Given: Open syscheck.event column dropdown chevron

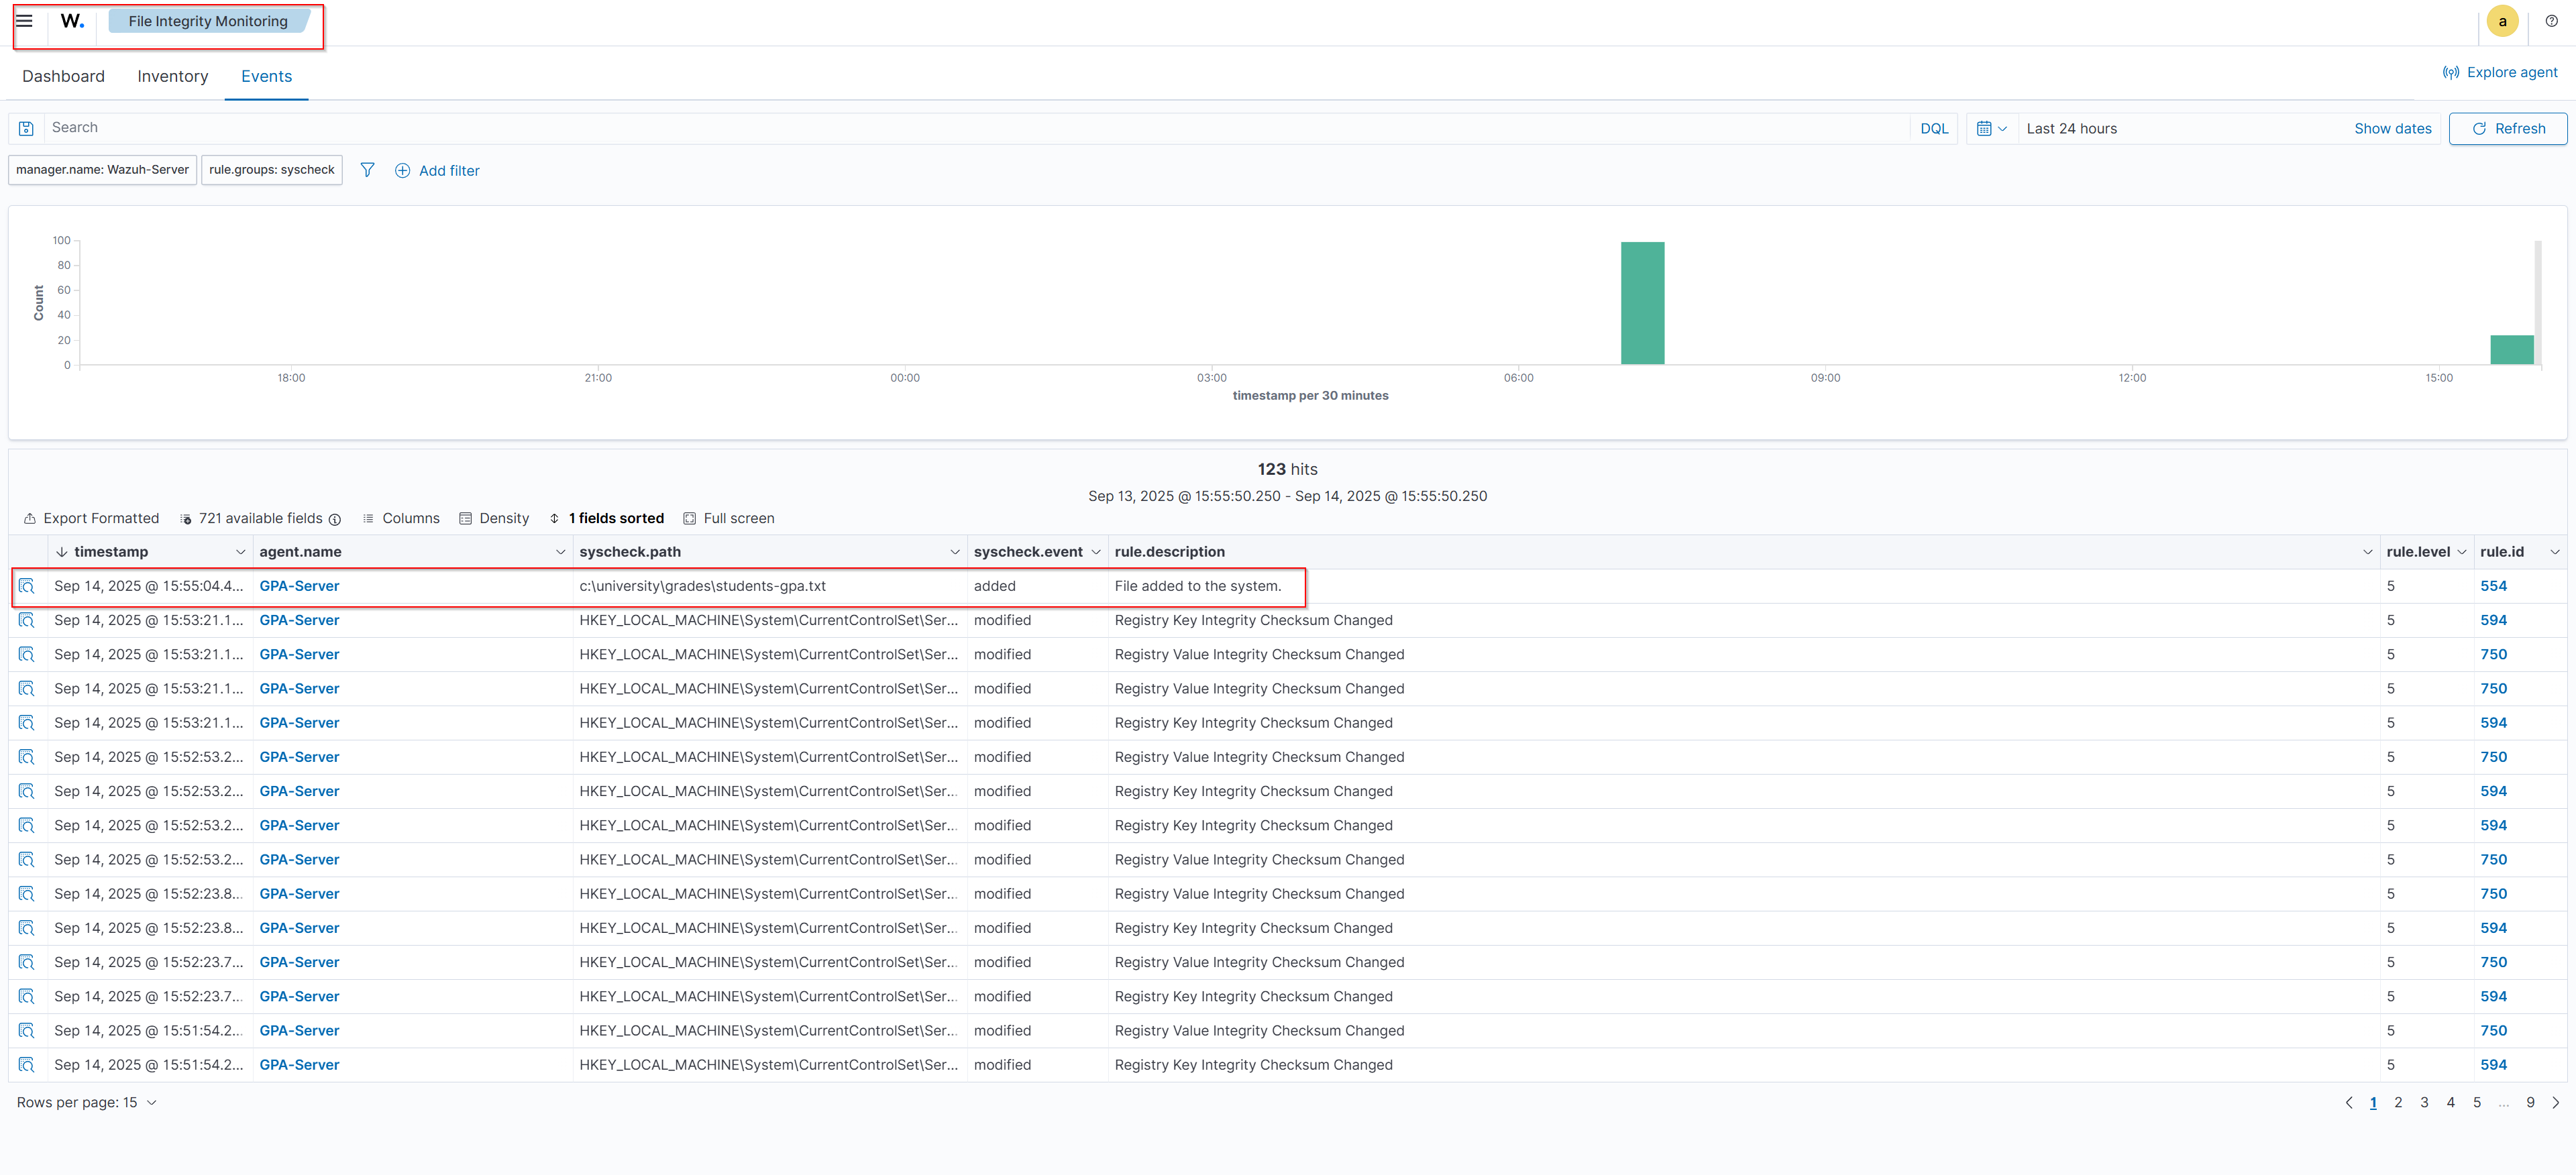Looking at the screenshot, I should click(1095, 552).
